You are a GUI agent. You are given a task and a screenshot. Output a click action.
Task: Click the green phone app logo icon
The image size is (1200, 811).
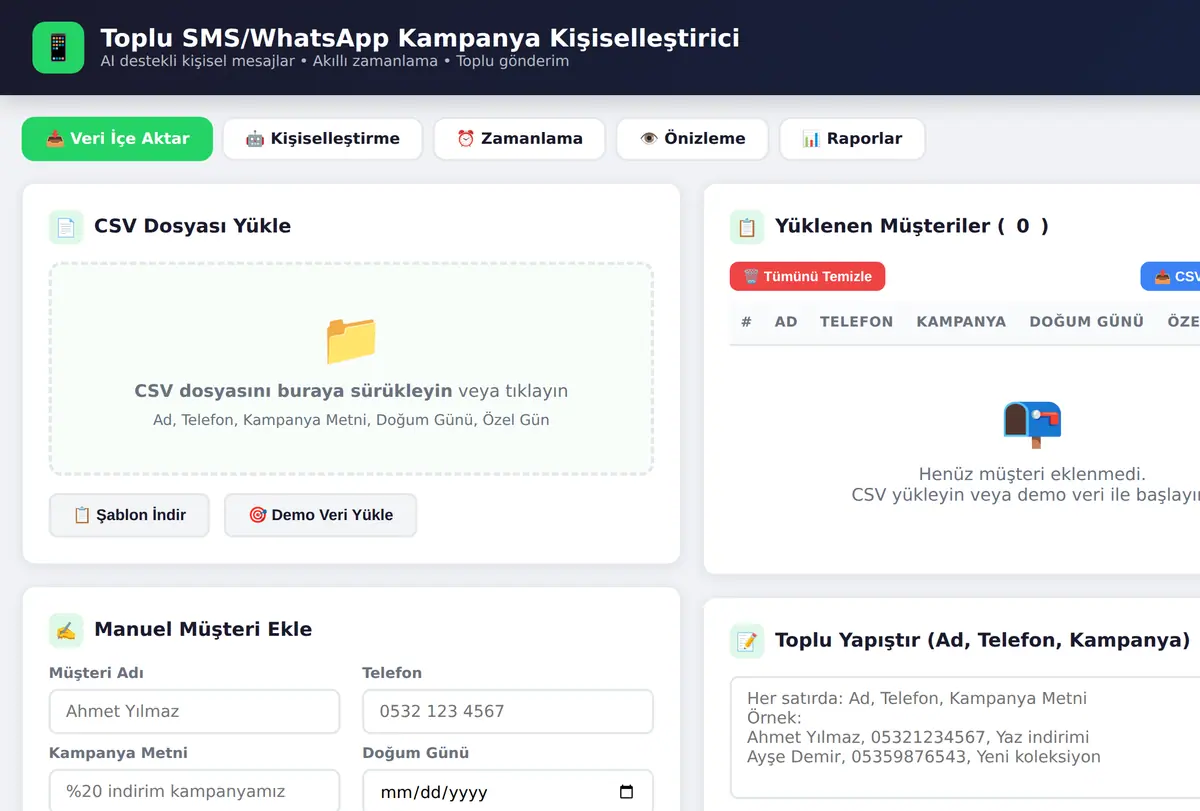click(x=58, y=48)
